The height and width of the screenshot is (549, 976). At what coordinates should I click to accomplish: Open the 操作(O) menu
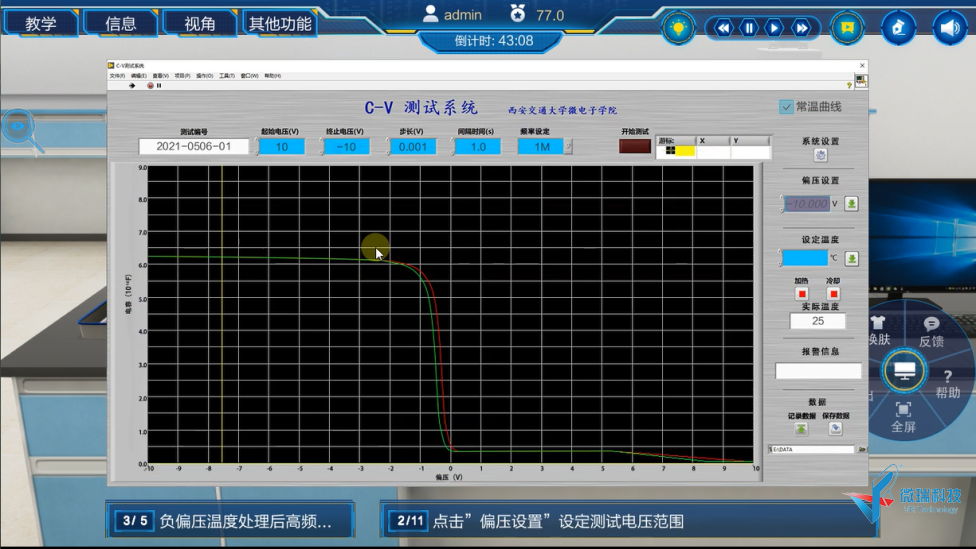(x=205, y=76)
